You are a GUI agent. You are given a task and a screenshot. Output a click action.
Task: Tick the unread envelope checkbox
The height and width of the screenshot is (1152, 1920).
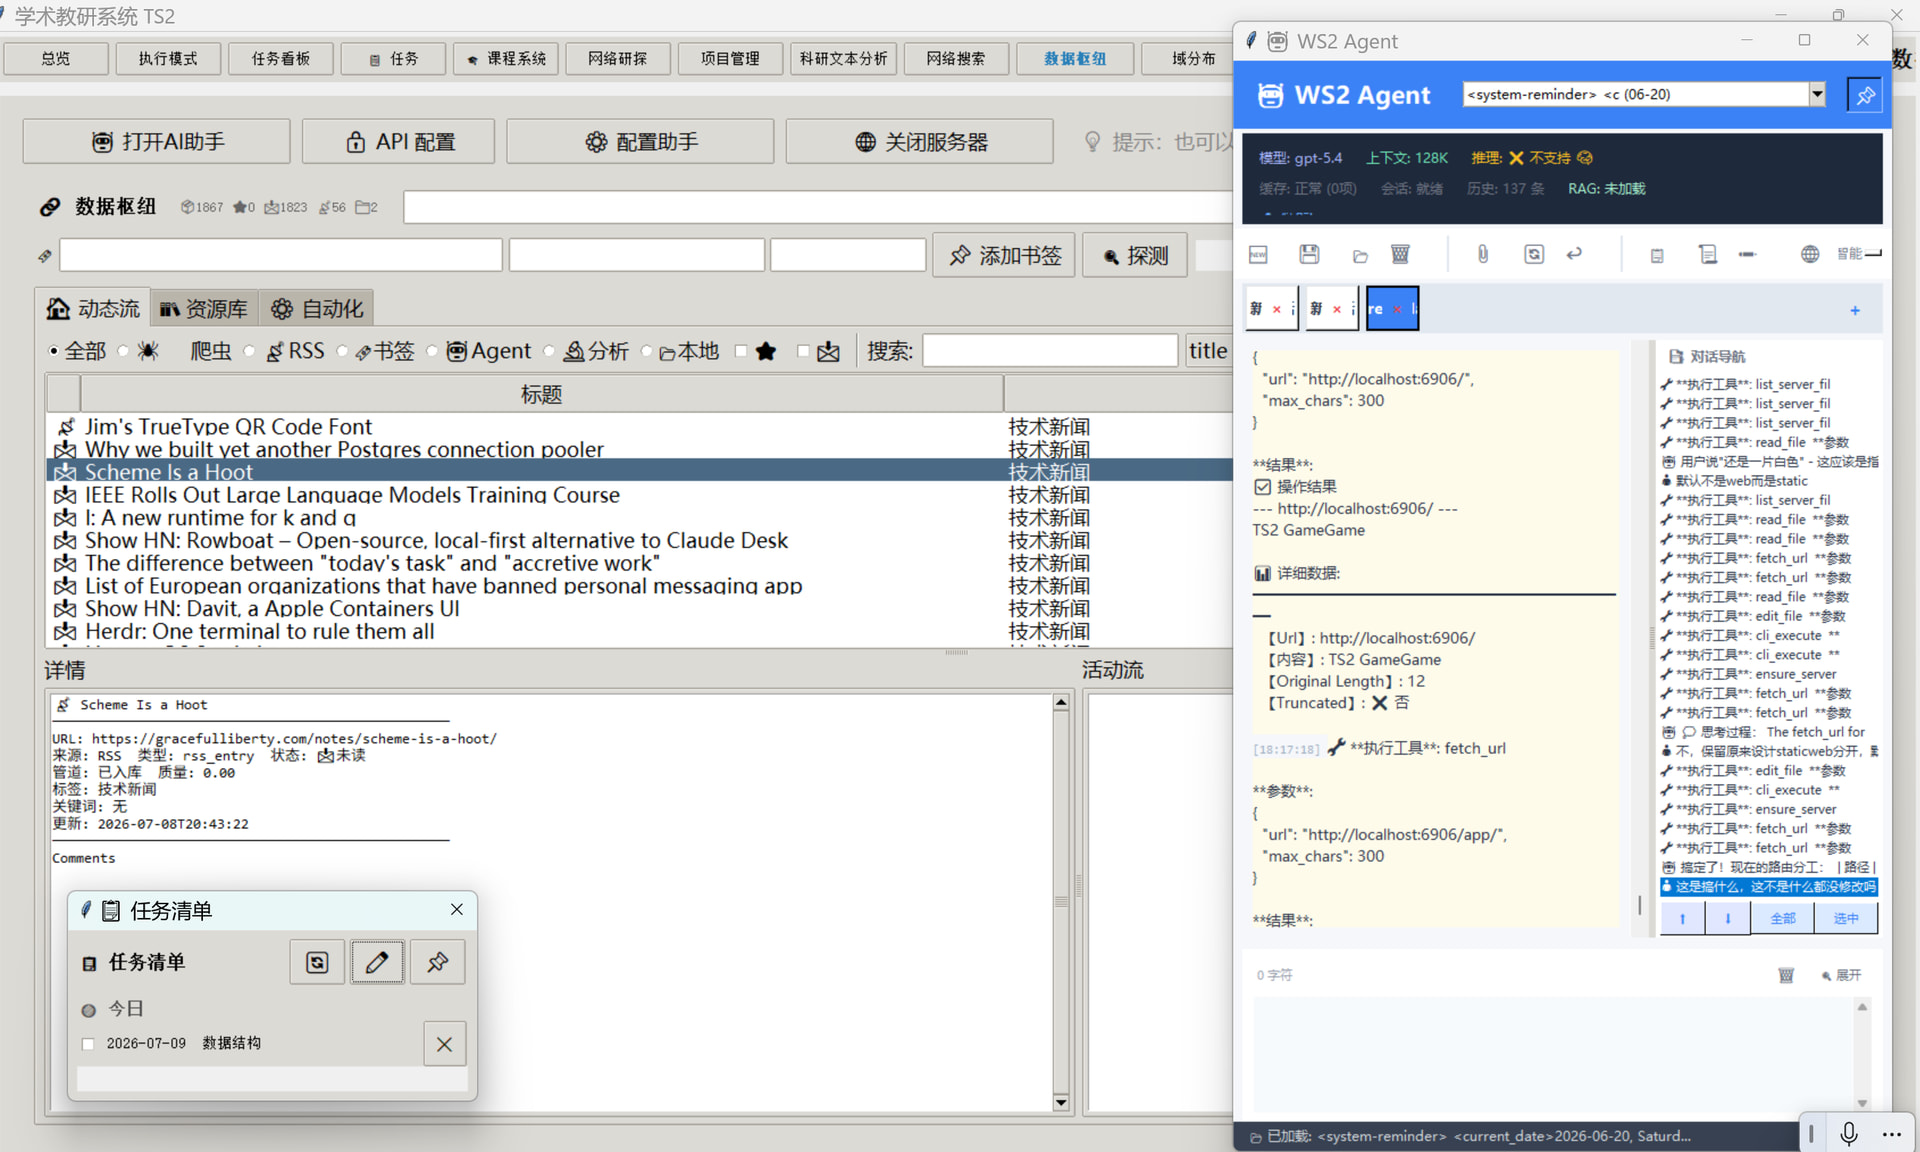(803, 351)
